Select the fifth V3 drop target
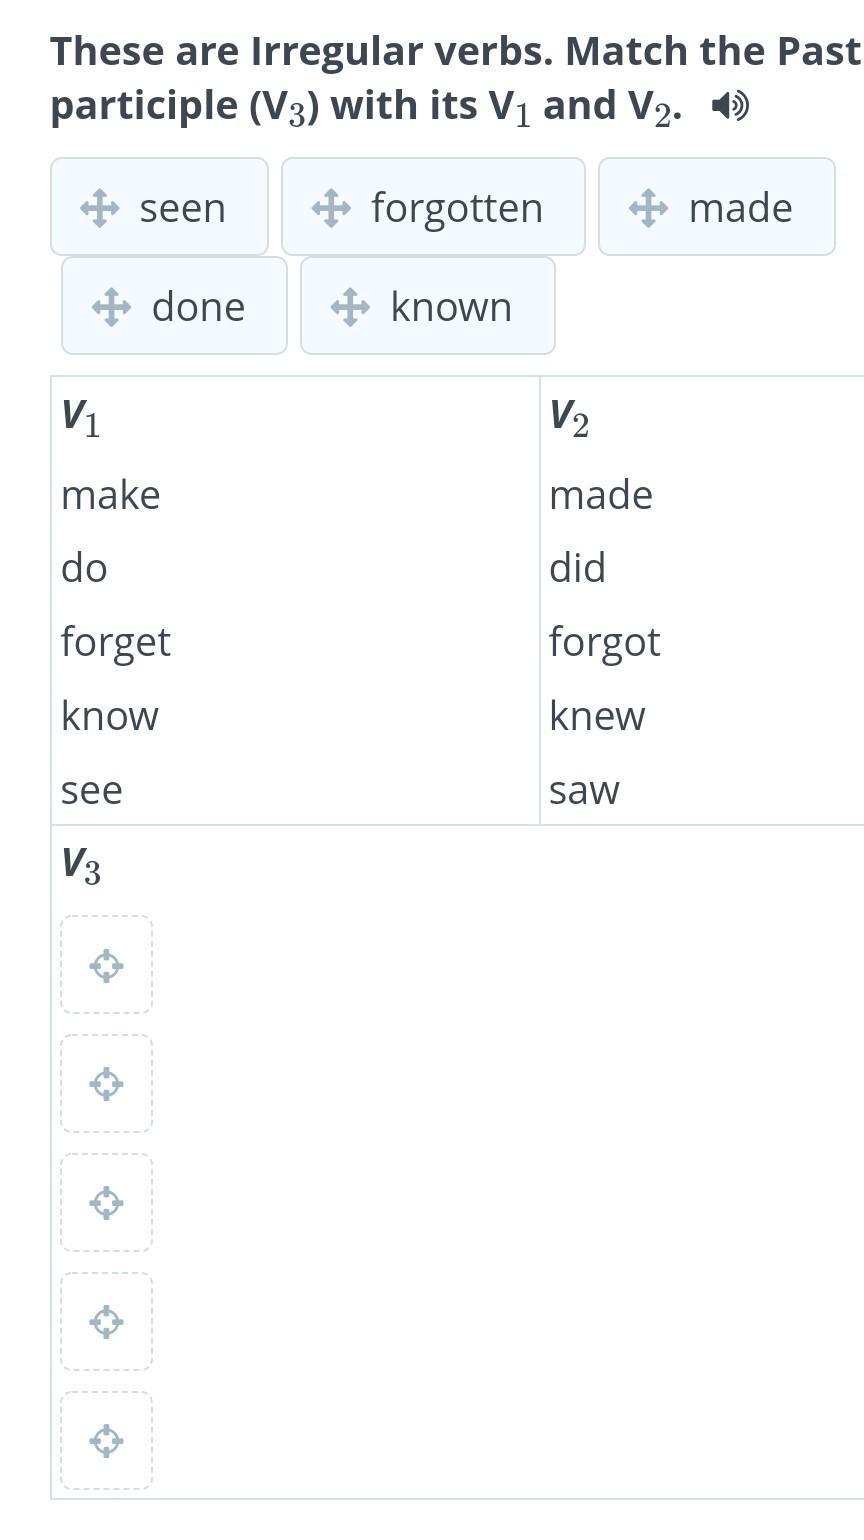Viewport: 864px width, 1540px height. coord(107,1441)
